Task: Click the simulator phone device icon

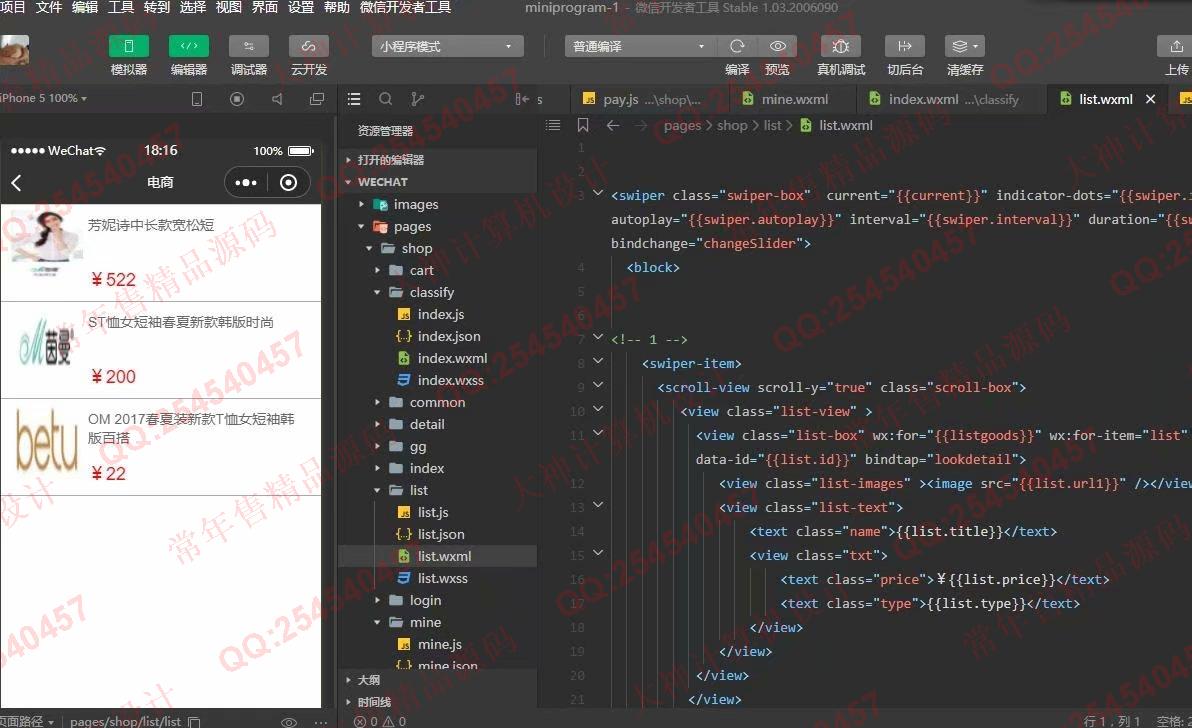Action: tap(197, 99)
